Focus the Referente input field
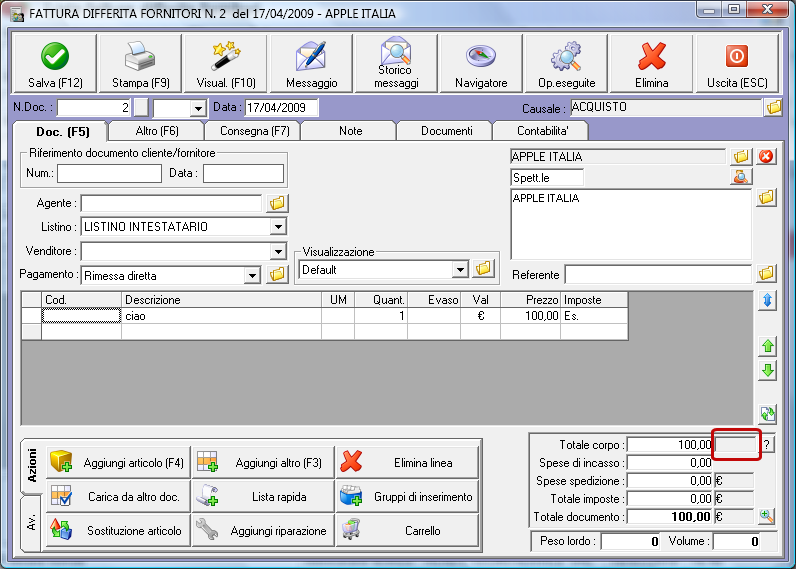 658,274
